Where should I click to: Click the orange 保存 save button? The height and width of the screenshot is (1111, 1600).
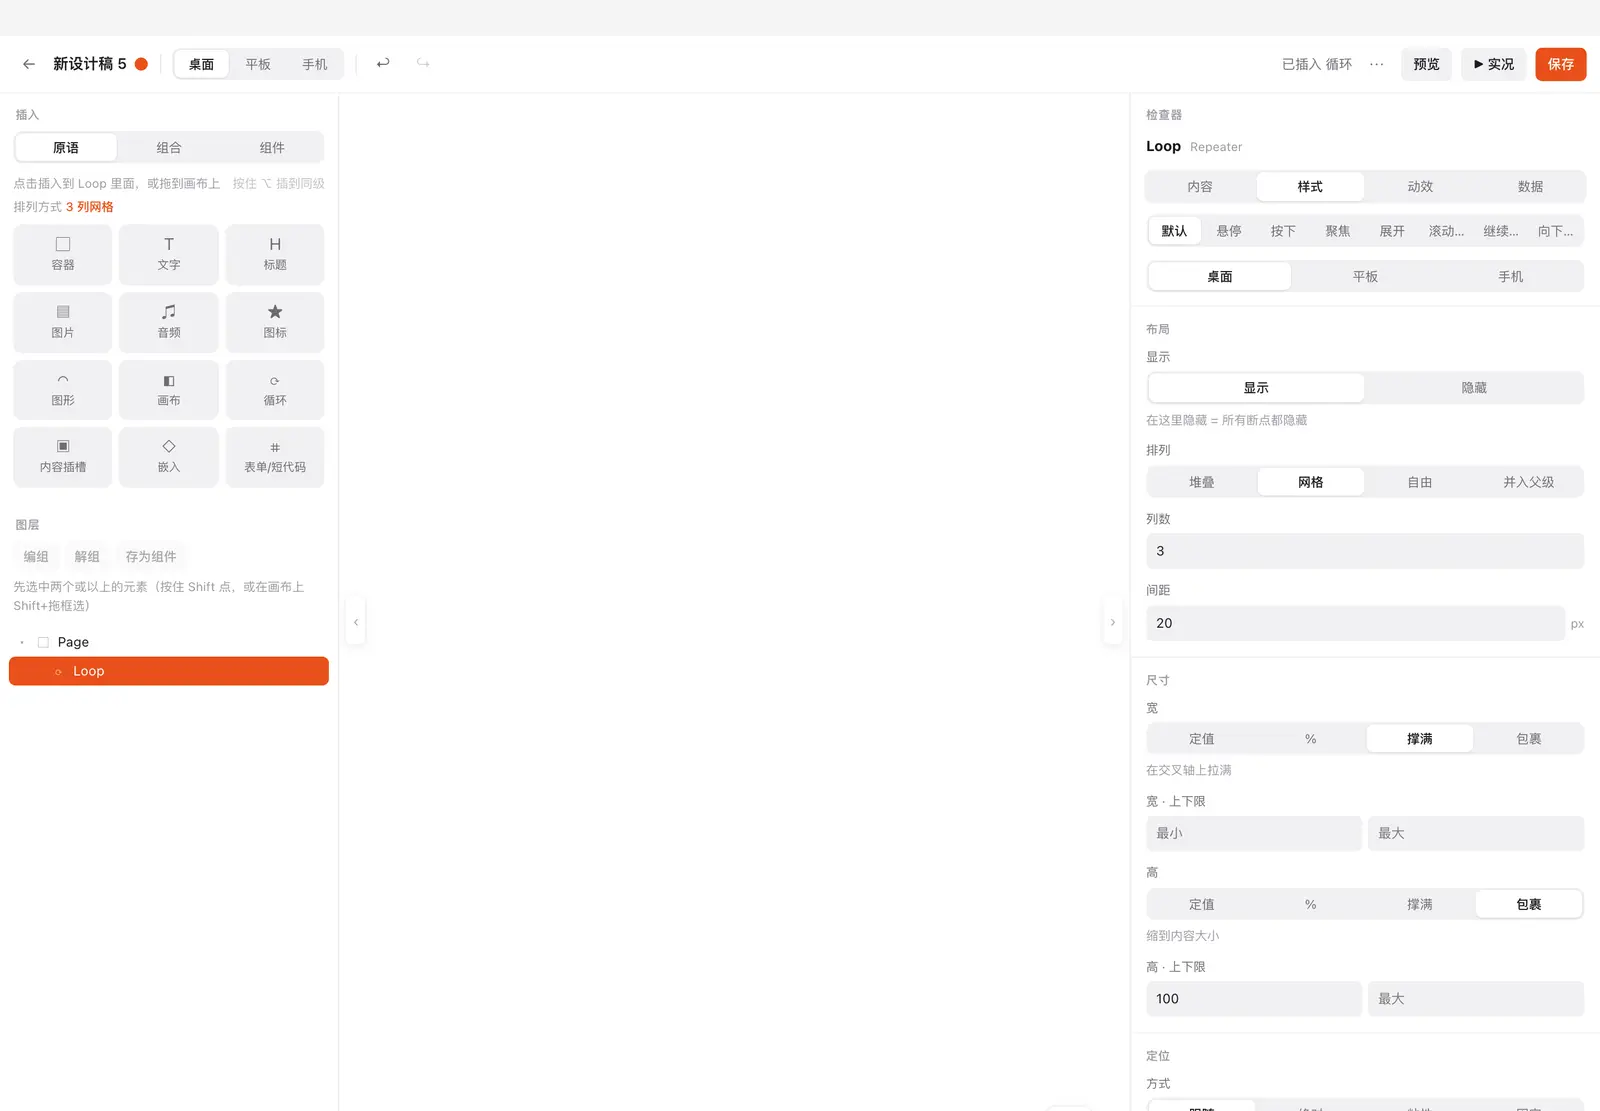(1561, 64)
